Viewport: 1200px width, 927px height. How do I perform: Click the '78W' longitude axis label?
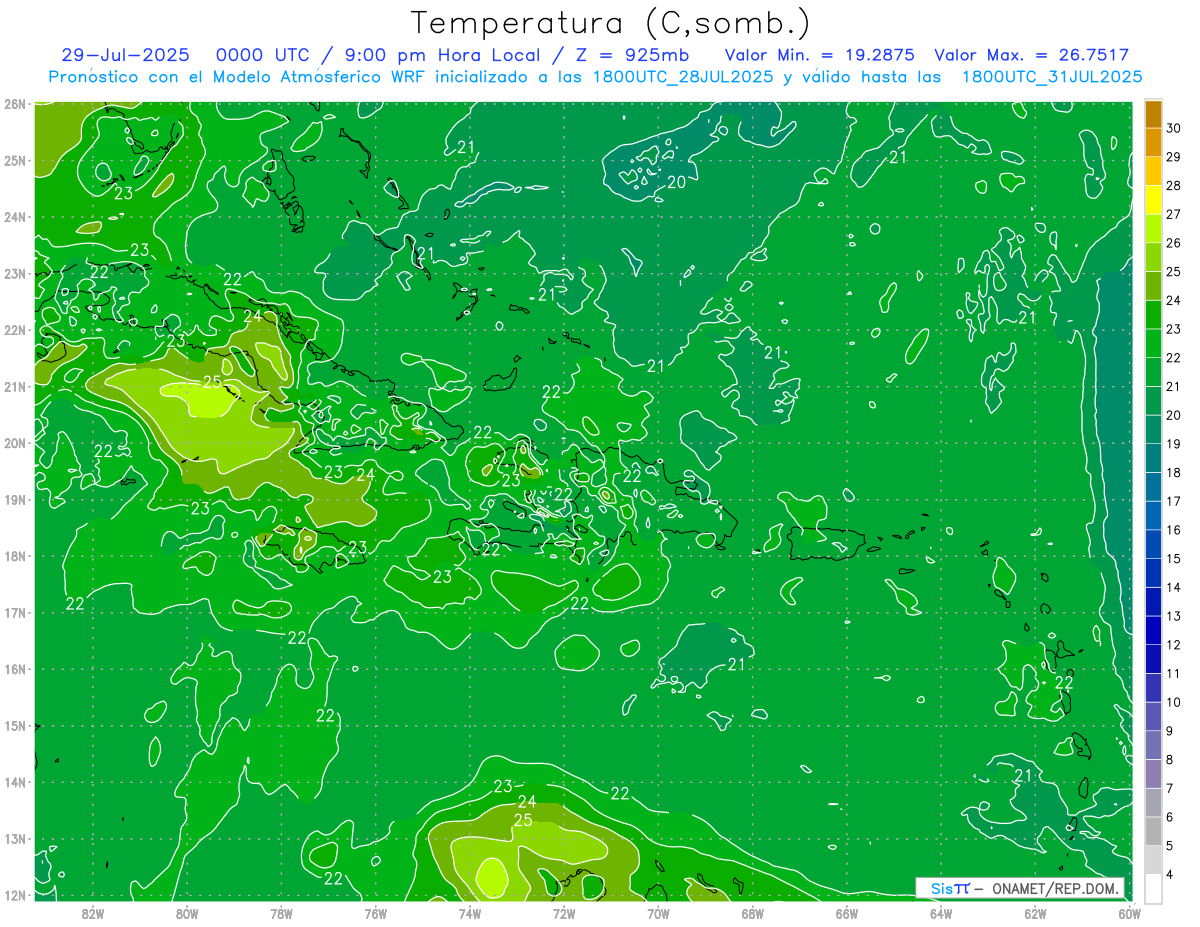tap(281, 912)
